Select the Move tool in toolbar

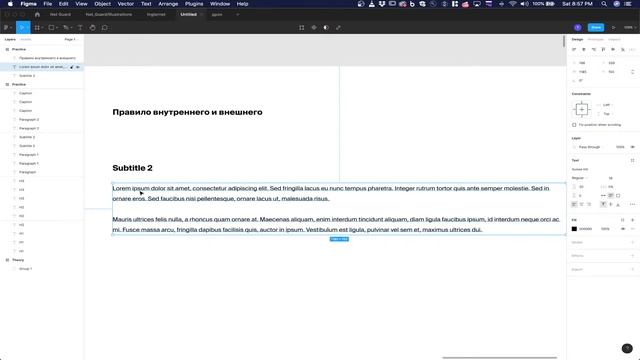click(22, 27)
